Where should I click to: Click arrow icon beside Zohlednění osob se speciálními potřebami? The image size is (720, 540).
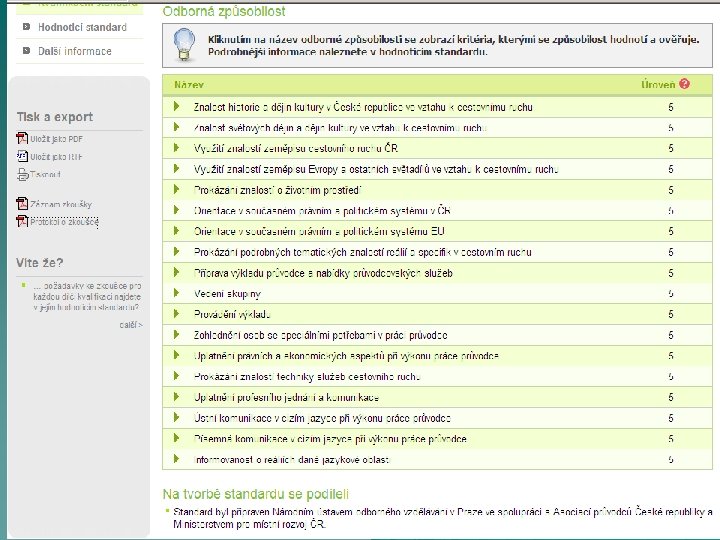[x=177, y=335]
